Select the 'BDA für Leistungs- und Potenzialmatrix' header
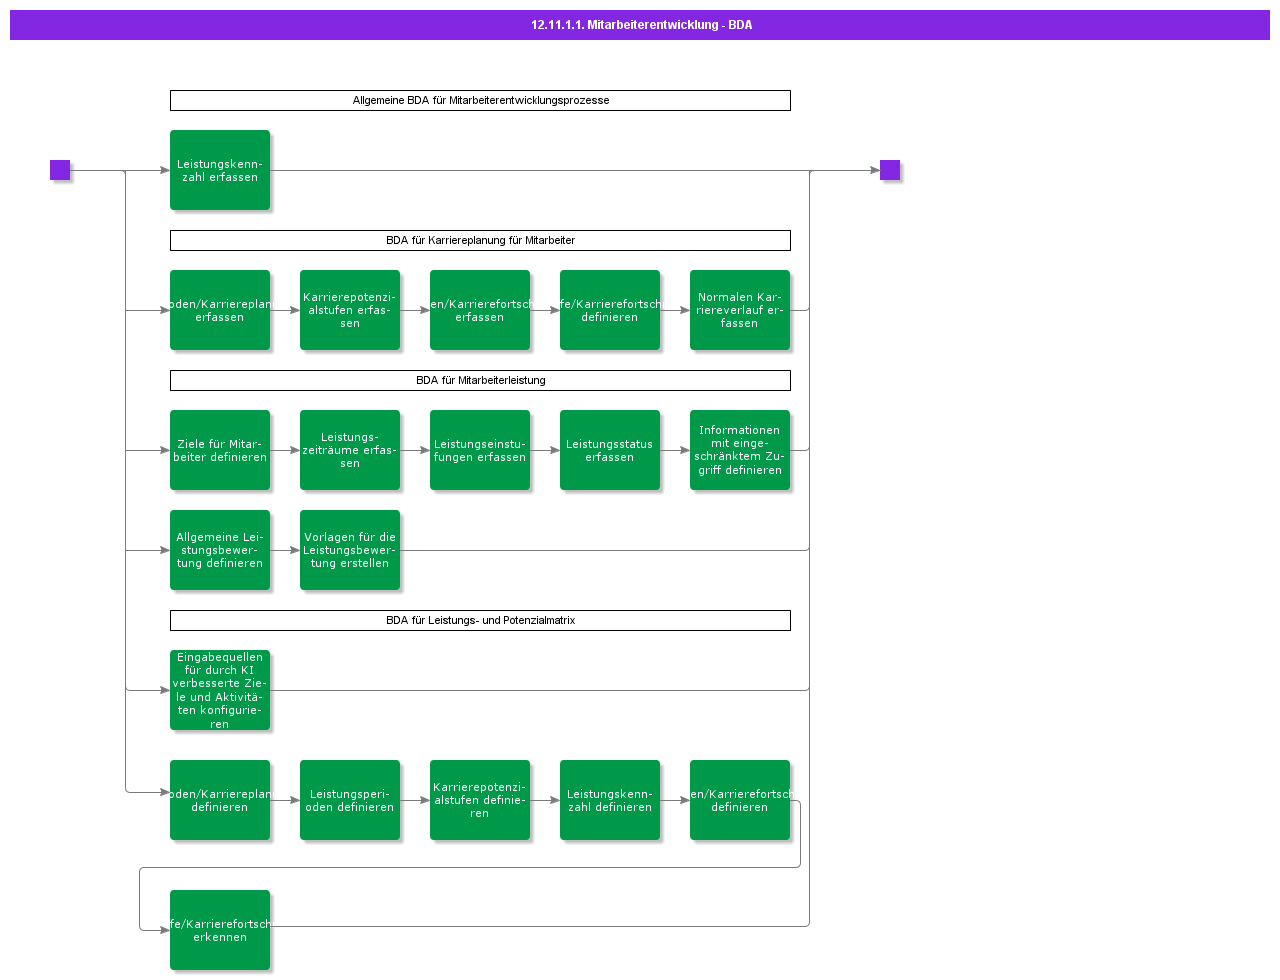Viewport: 1280px width, 980px height. (480, 620)
